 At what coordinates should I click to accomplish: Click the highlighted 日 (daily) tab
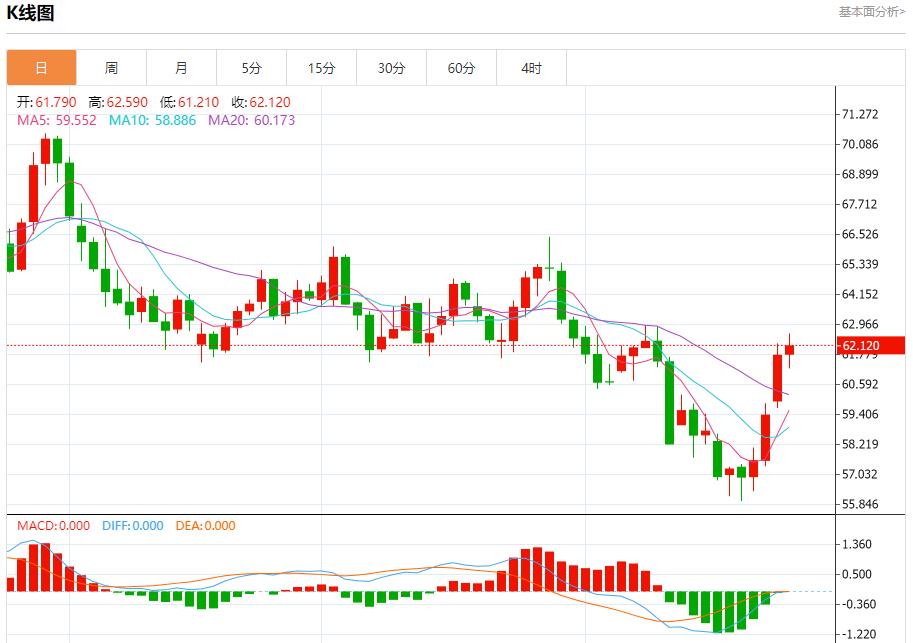pos(41,67)
